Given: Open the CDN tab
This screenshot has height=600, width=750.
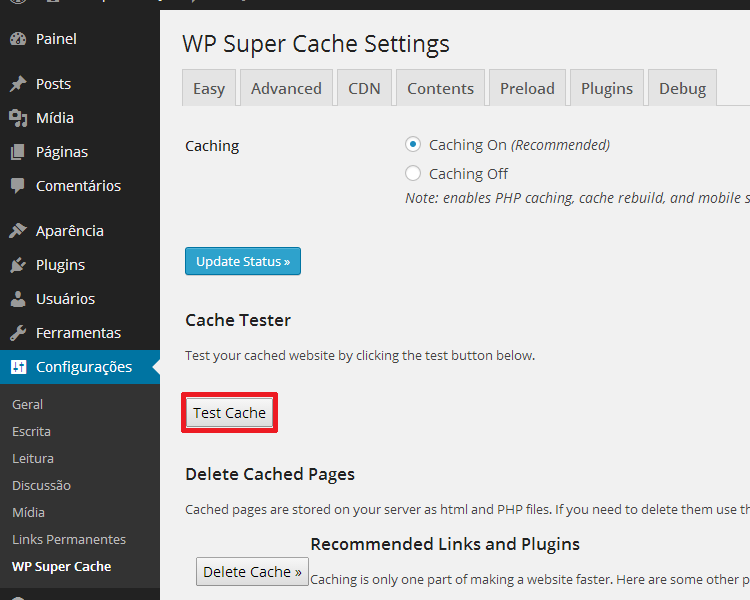Looking at the screenshot, I should (364, 88).
